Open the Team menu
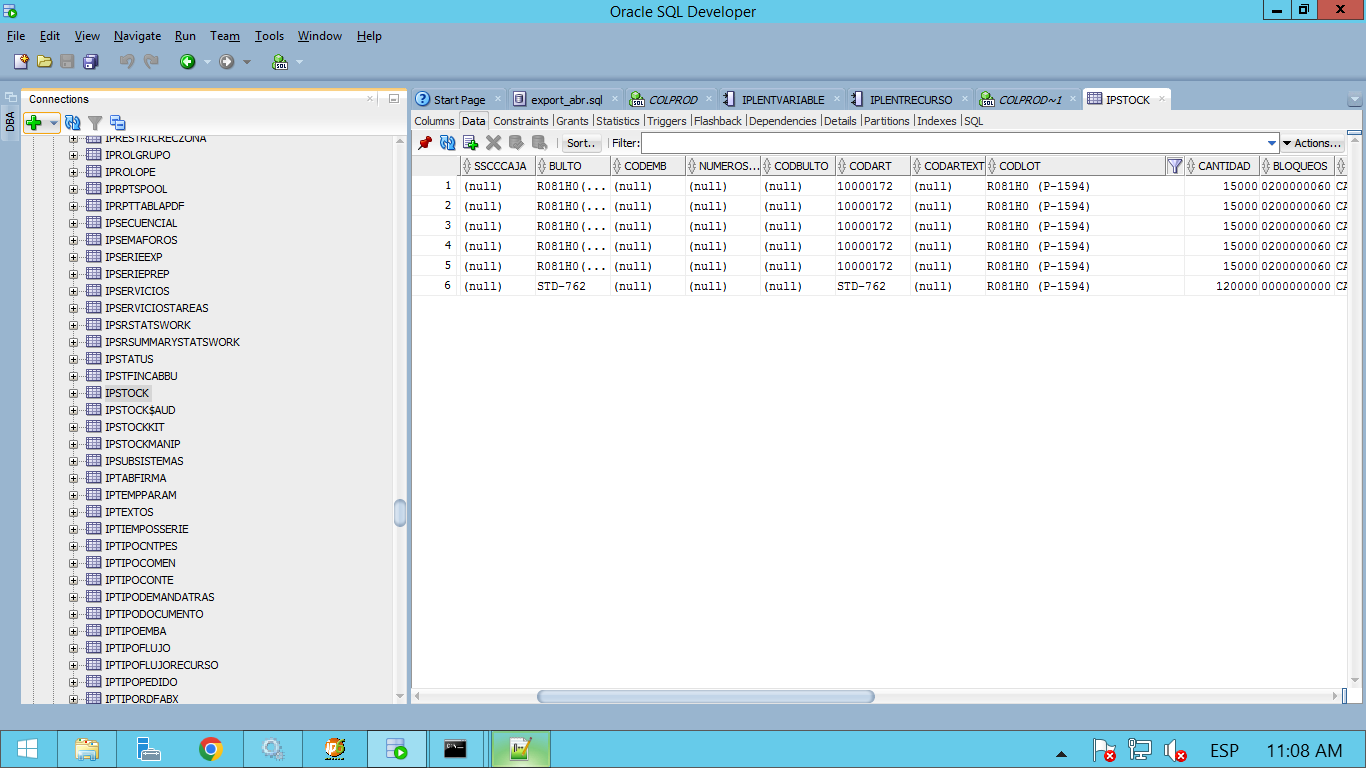This screenshot has height=768, width=1366. click(225, 36)
